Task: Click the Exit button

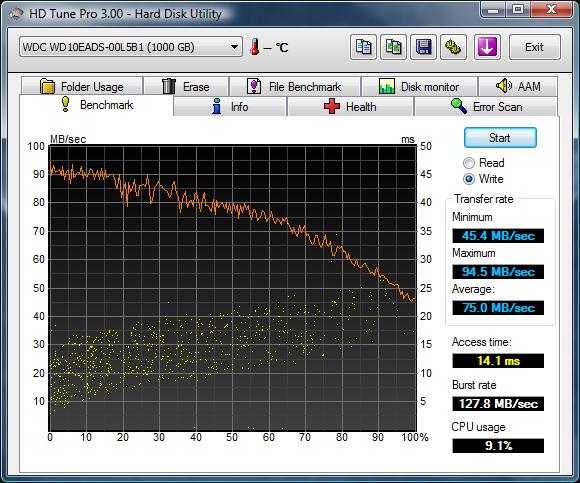Action: 535,47
